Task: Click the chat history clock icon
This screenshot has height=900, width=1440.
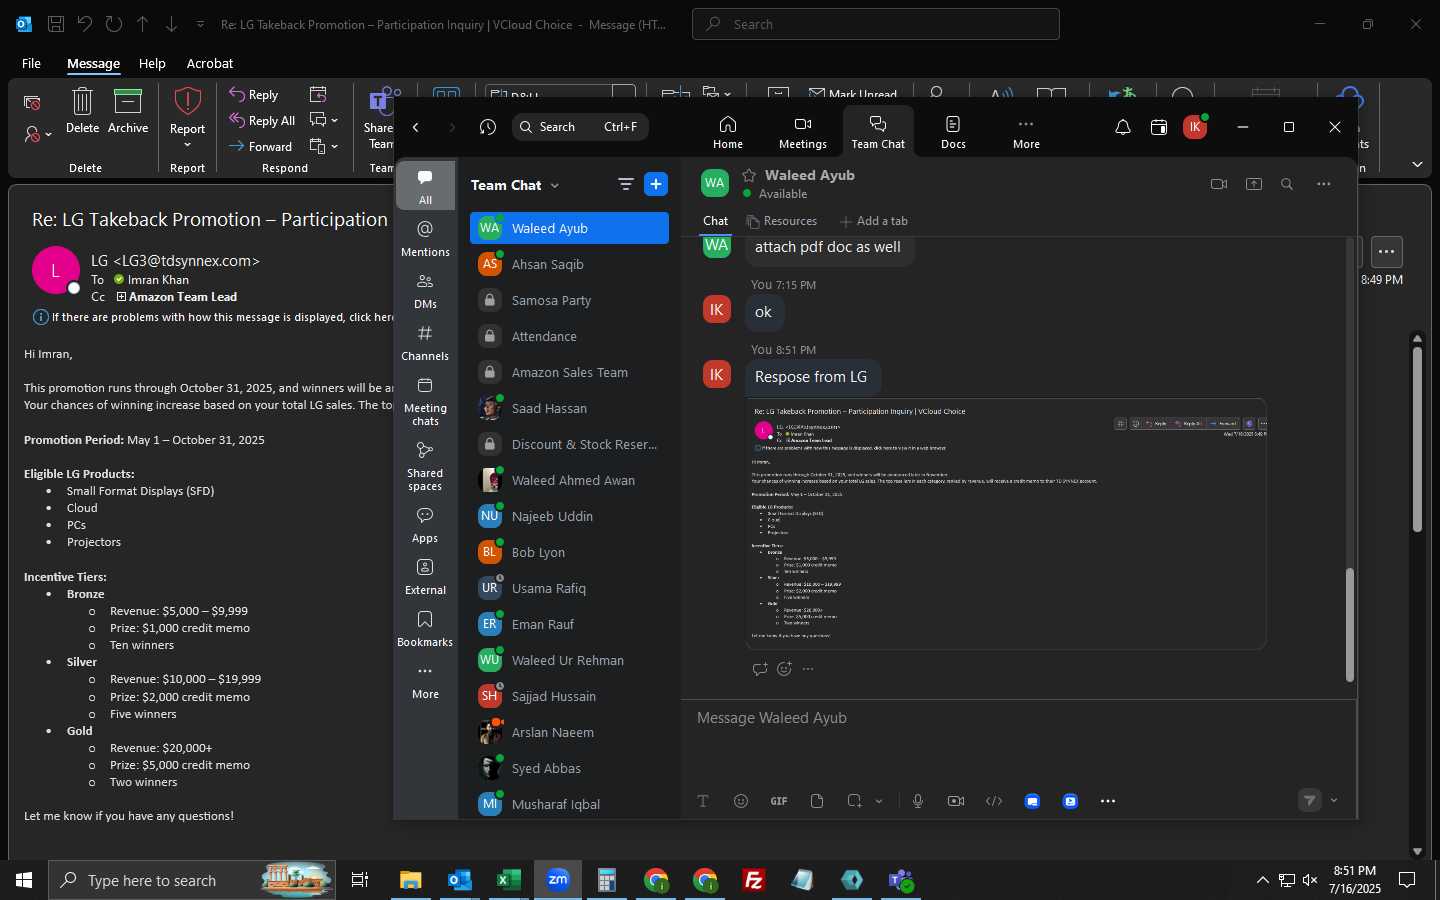Action: [488, 127]
